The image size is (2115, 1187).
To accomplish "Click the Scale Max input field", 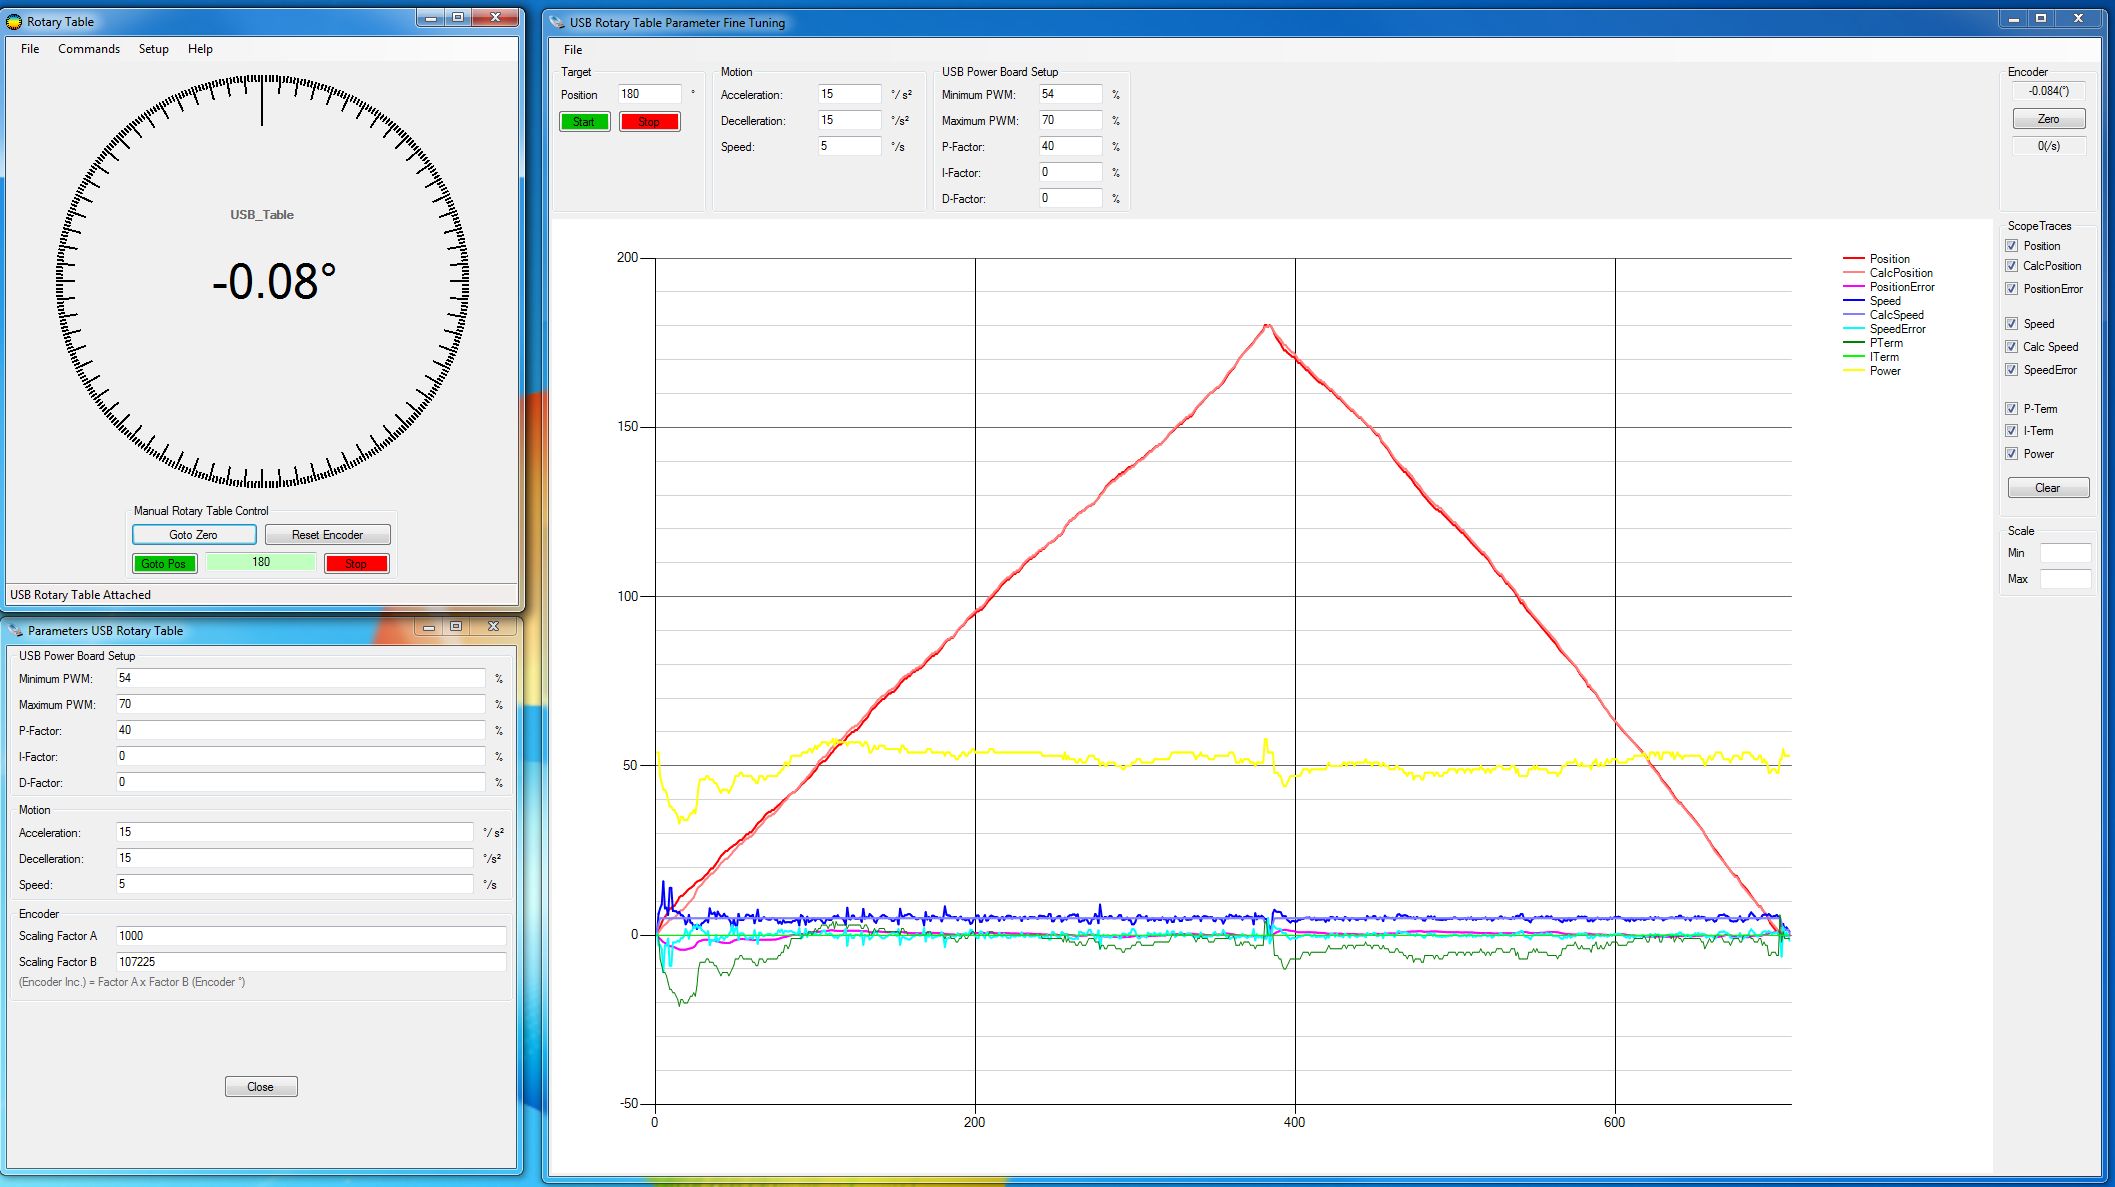I will (x=2065, y=579).
